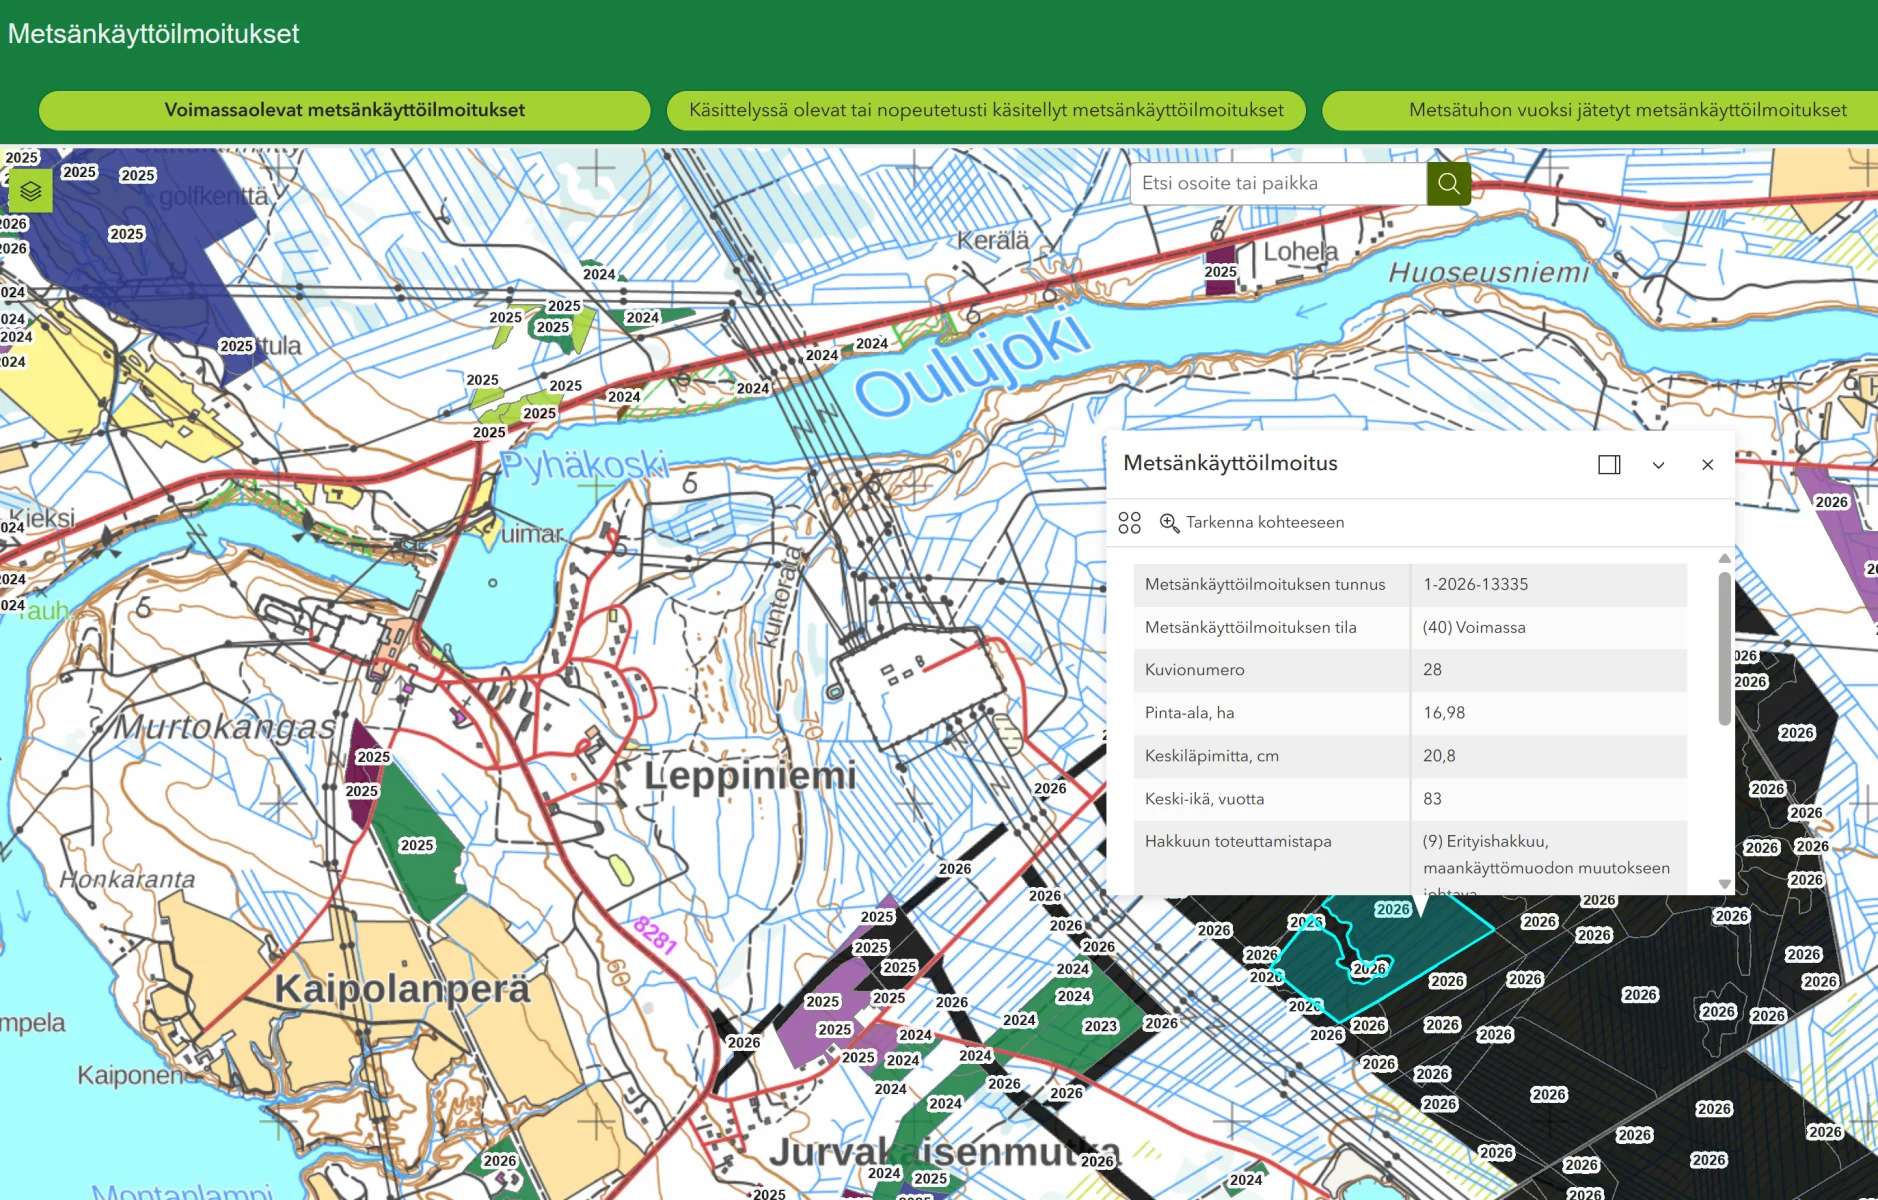Click the Oulujoki river label on map
This screenshot has height=1200, width=1878.
pos(972,364)
